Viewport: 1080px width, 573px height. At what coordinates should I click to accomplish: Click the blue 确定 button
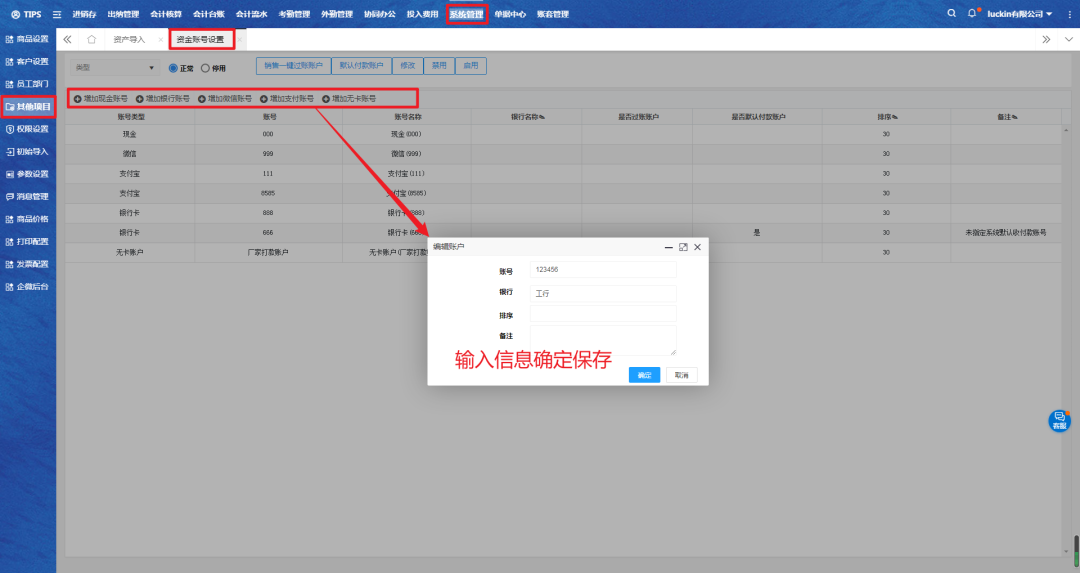pyautogui.click(x=644, y=375)
